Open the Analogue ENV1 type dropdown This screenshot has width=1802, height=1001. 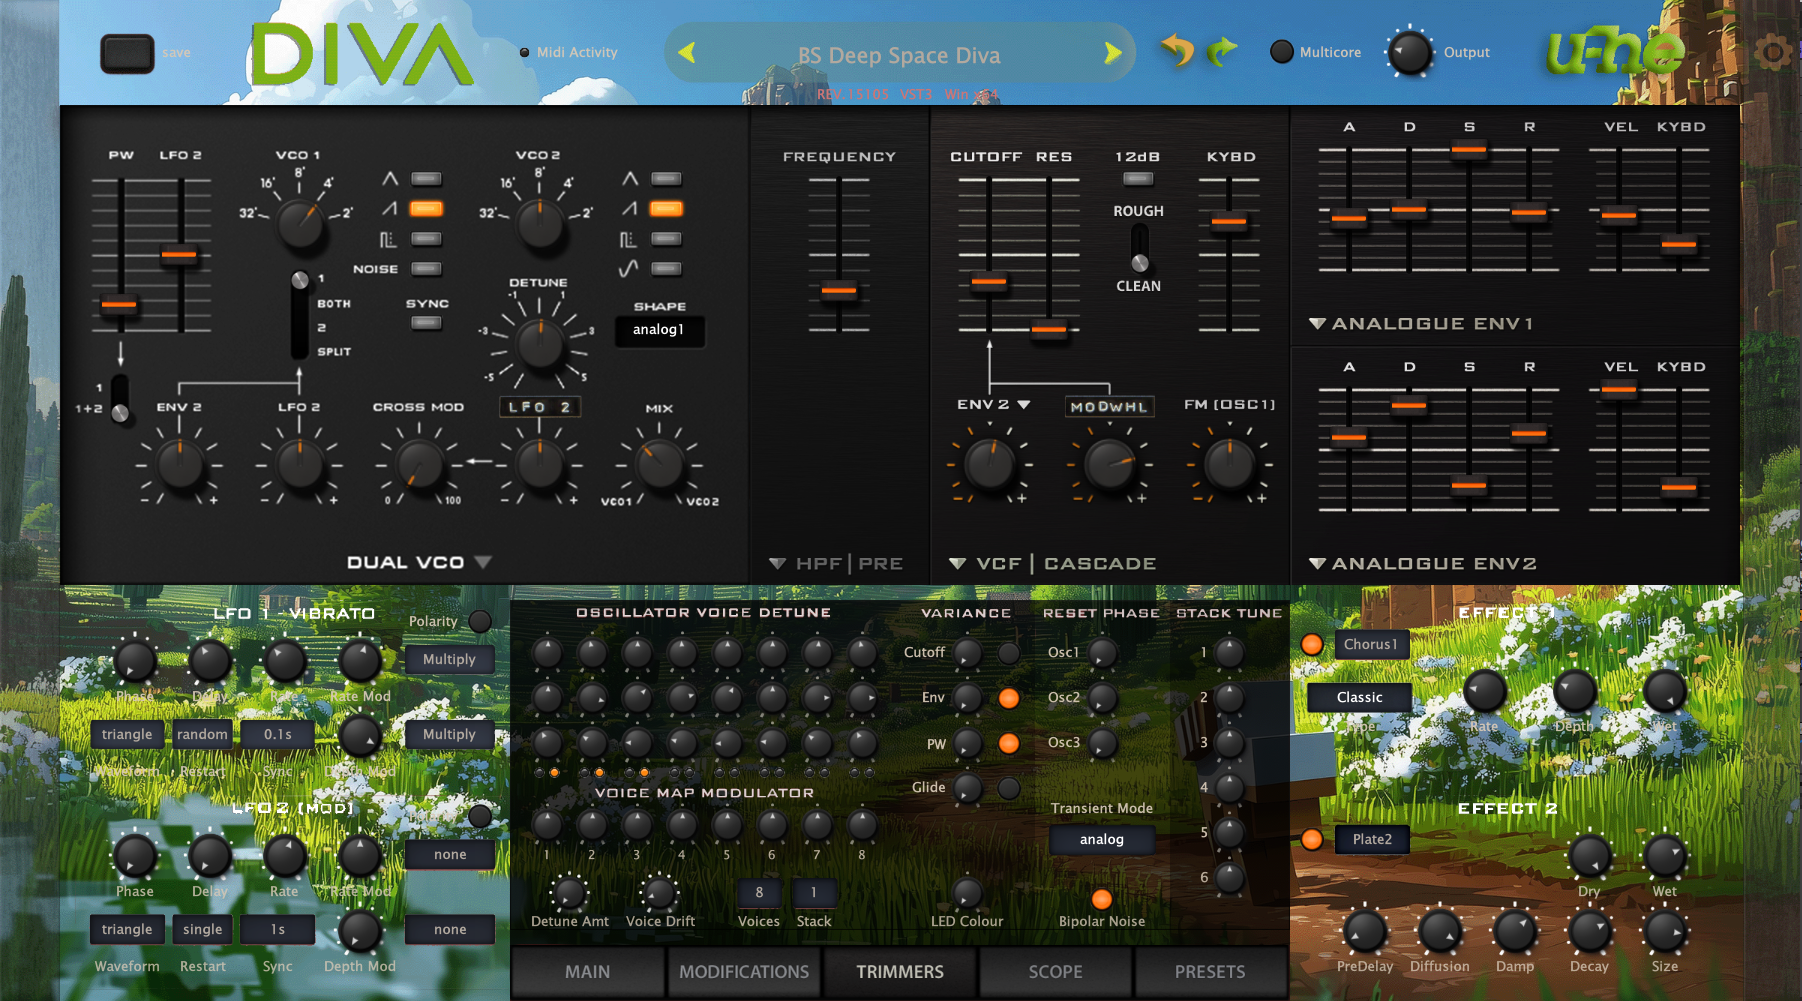[1420, 323]
